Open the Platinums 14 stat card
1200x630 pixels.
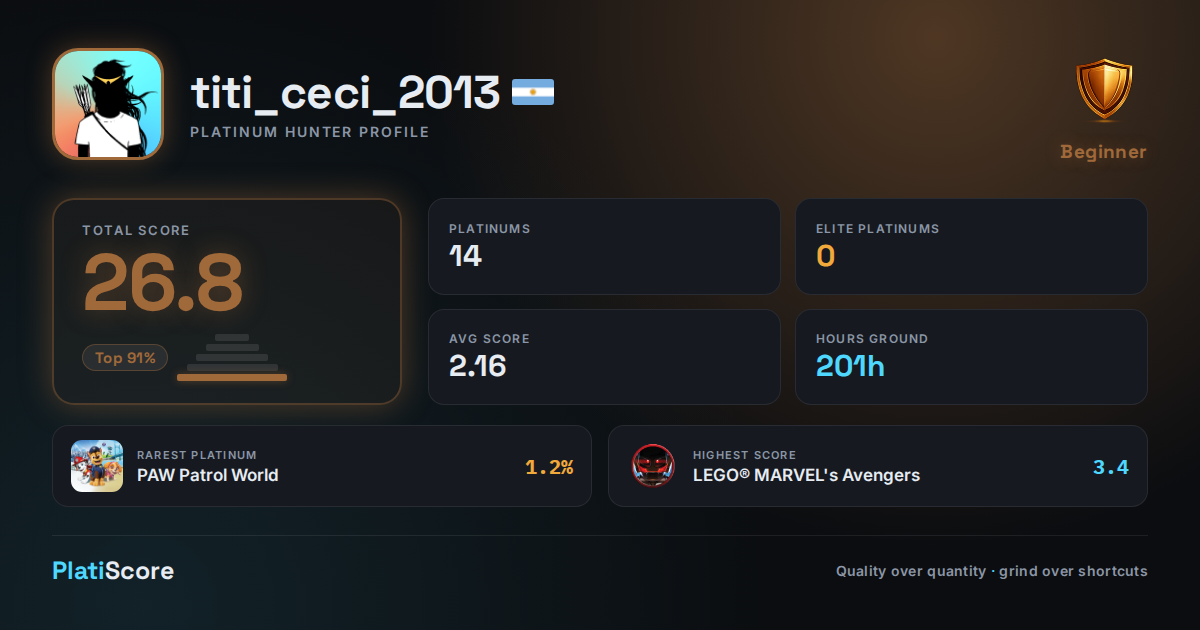coord(604,246)
